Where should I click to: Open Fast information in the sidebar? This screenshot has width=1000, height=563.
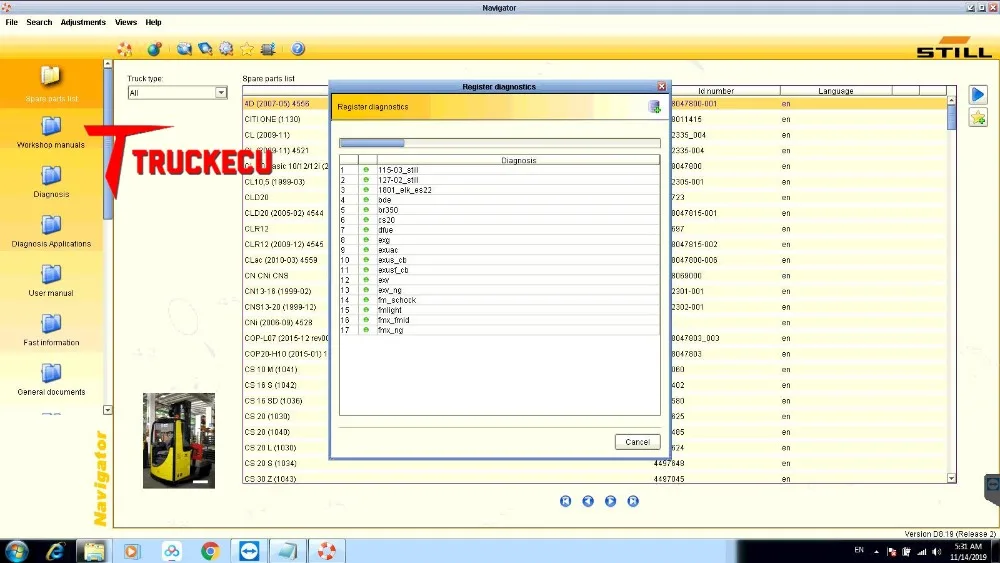click(x=51, y=330)
